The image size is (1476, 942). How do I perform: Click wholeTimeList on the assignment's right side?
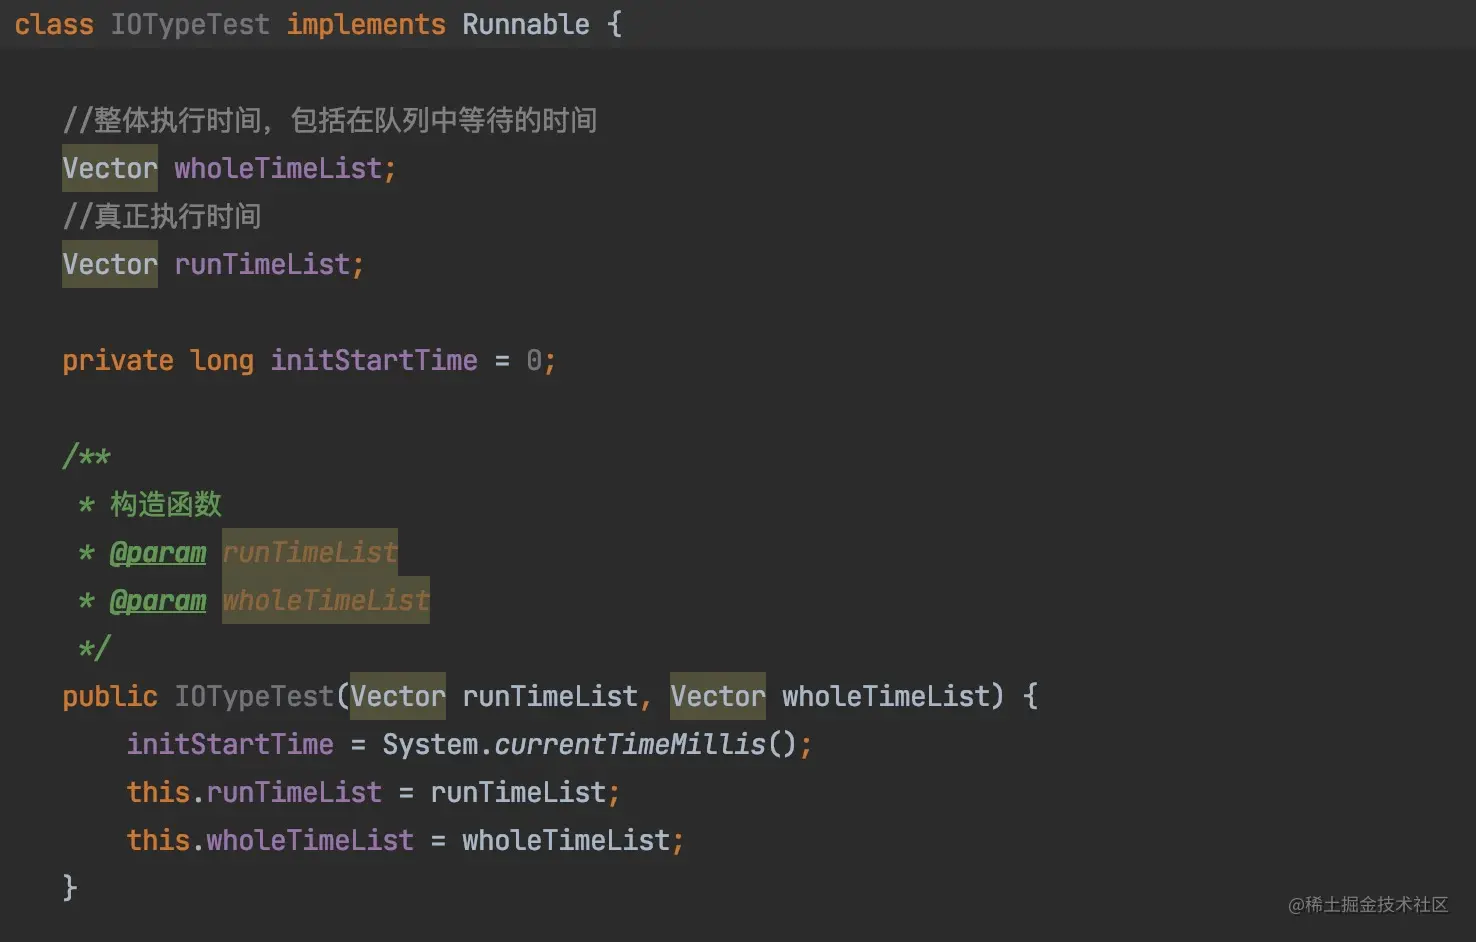[x=566, y=840]
